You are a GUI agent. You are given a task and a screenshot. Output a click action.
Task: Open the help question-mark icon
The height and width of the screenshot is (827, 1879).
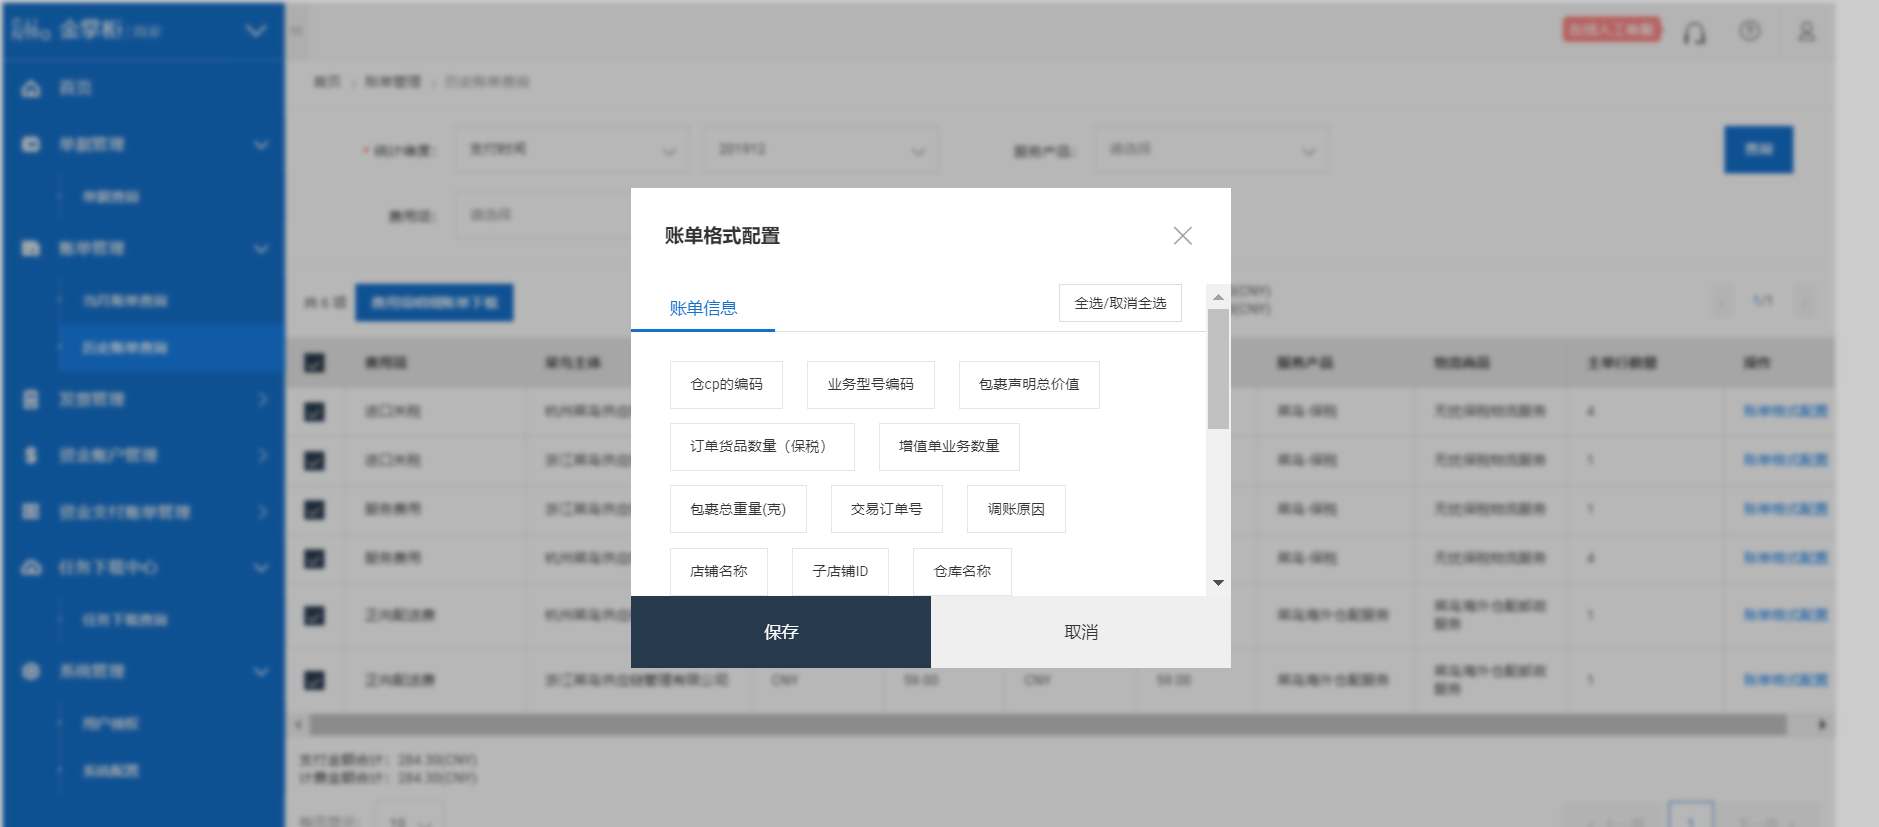pos(1750,31)
